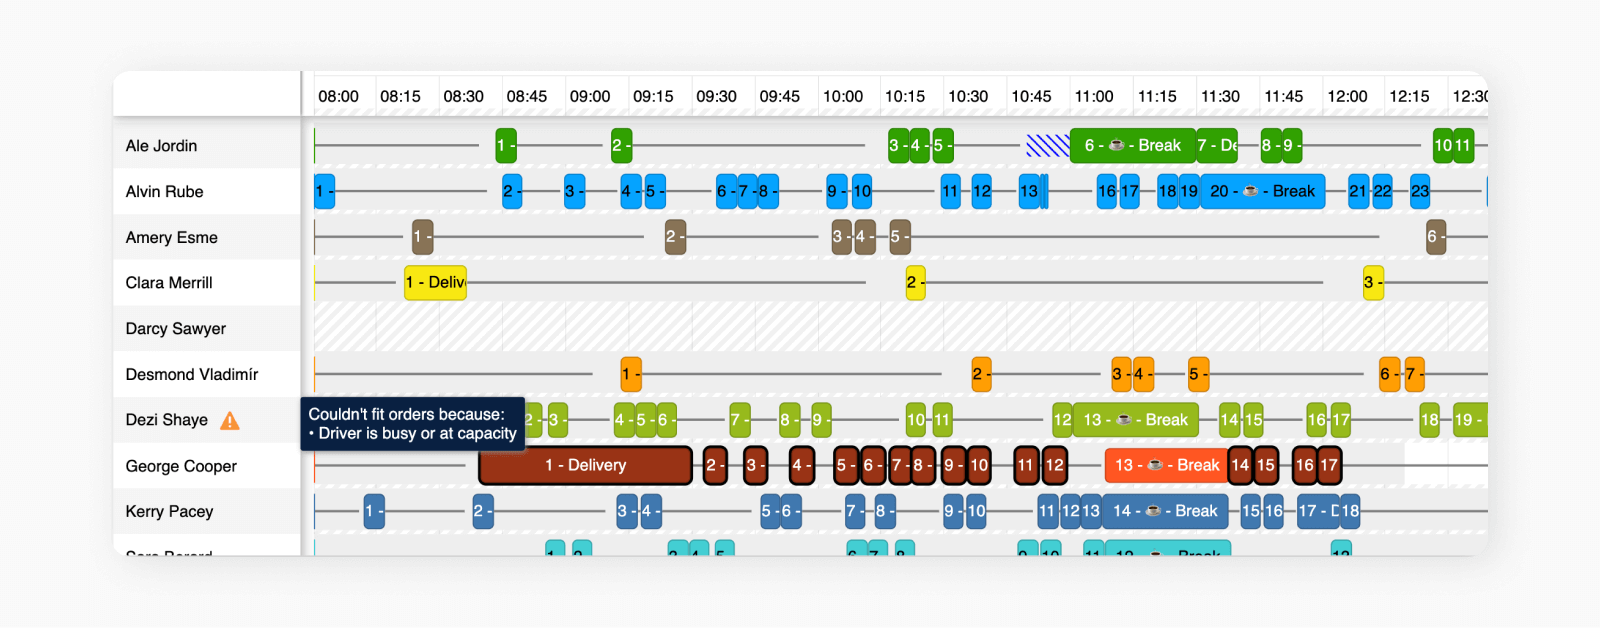1600x628 pixels.
Task: Click the 11:30 time column header
Action: point(1220,97)
